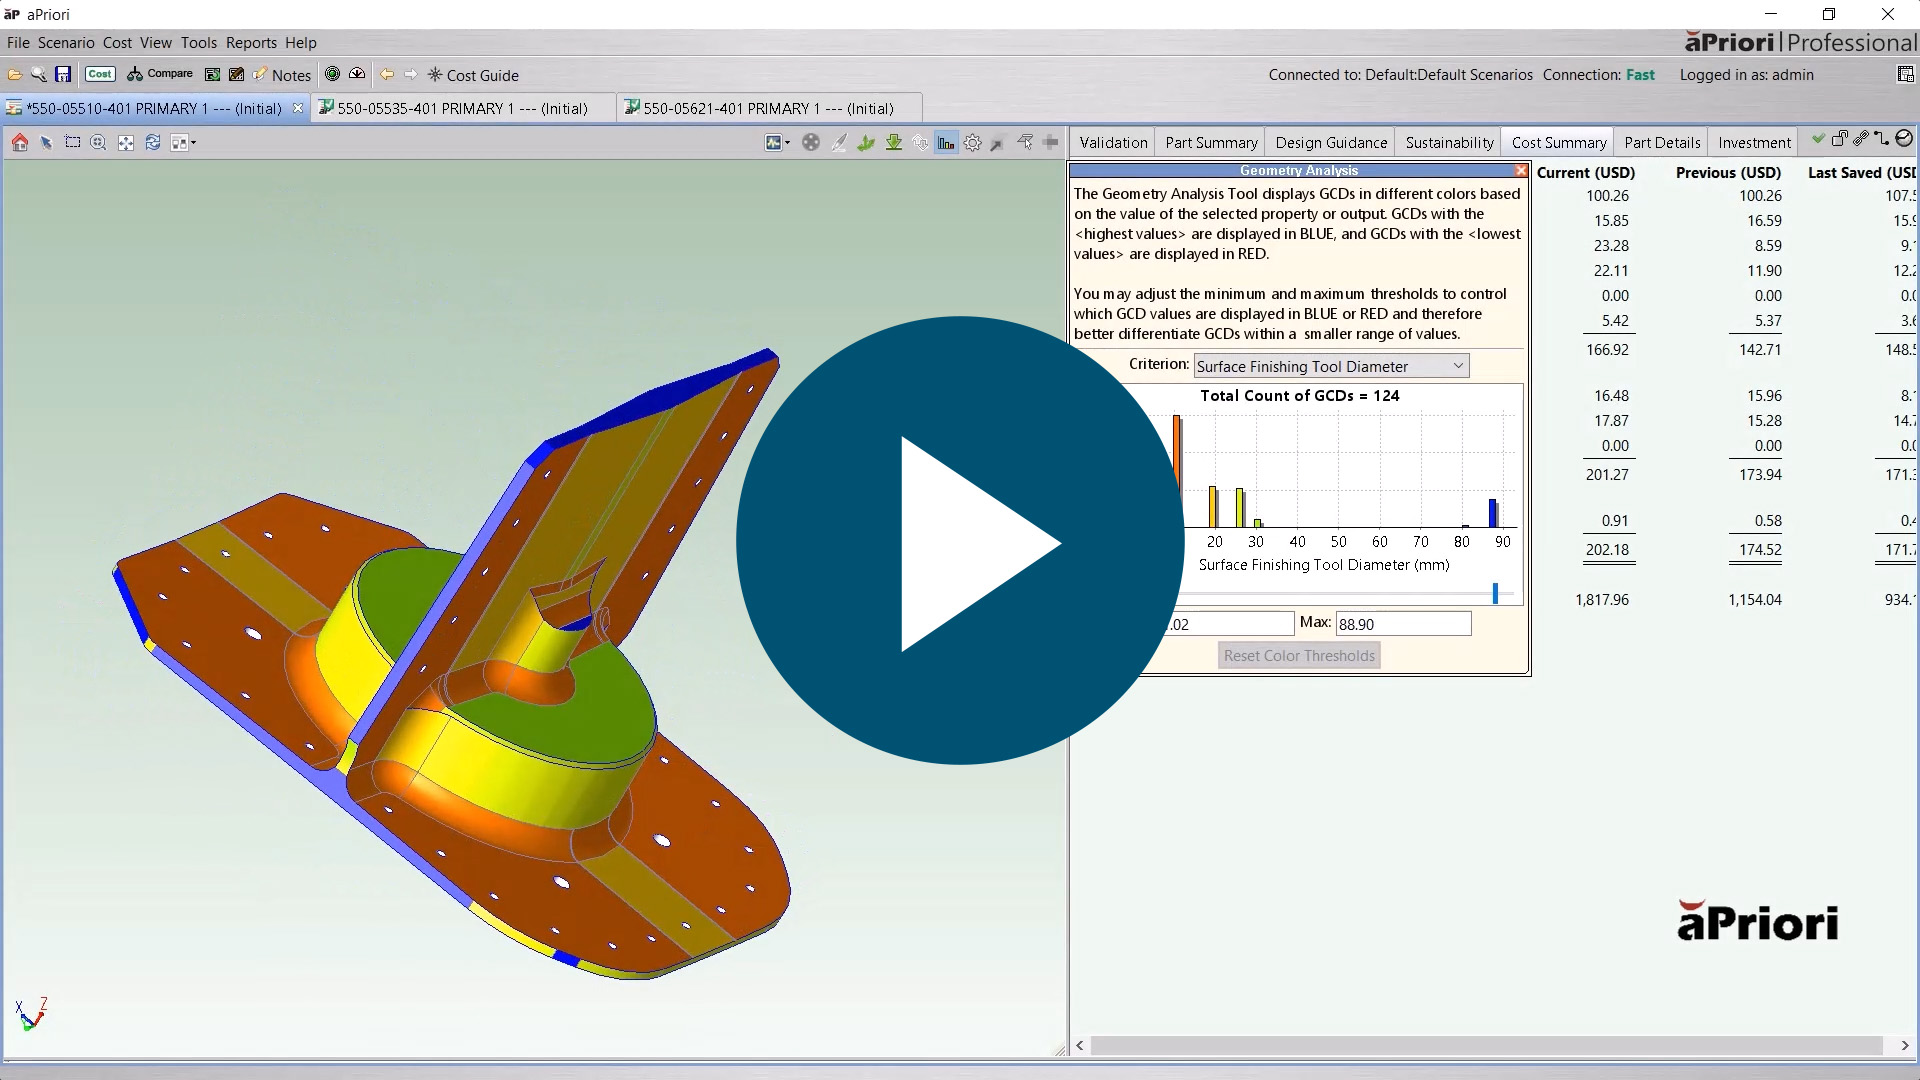Click the blue threshold slider handle
This screenshot has height=1080, width=1920.
coord(1495,593)
